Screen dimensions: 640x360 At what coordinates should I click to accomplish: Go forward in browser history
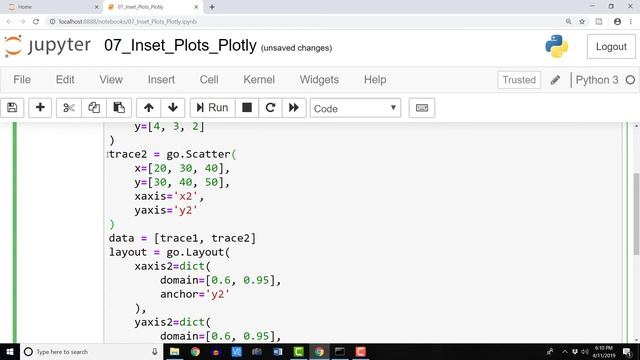click(x=22, y=22)
